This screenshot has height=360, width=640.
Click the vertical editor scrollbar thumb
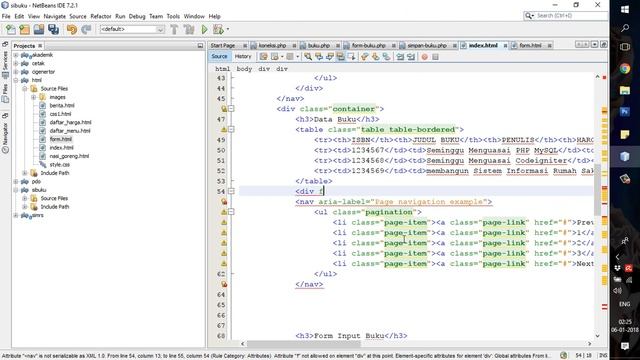(x=597, y=190)
